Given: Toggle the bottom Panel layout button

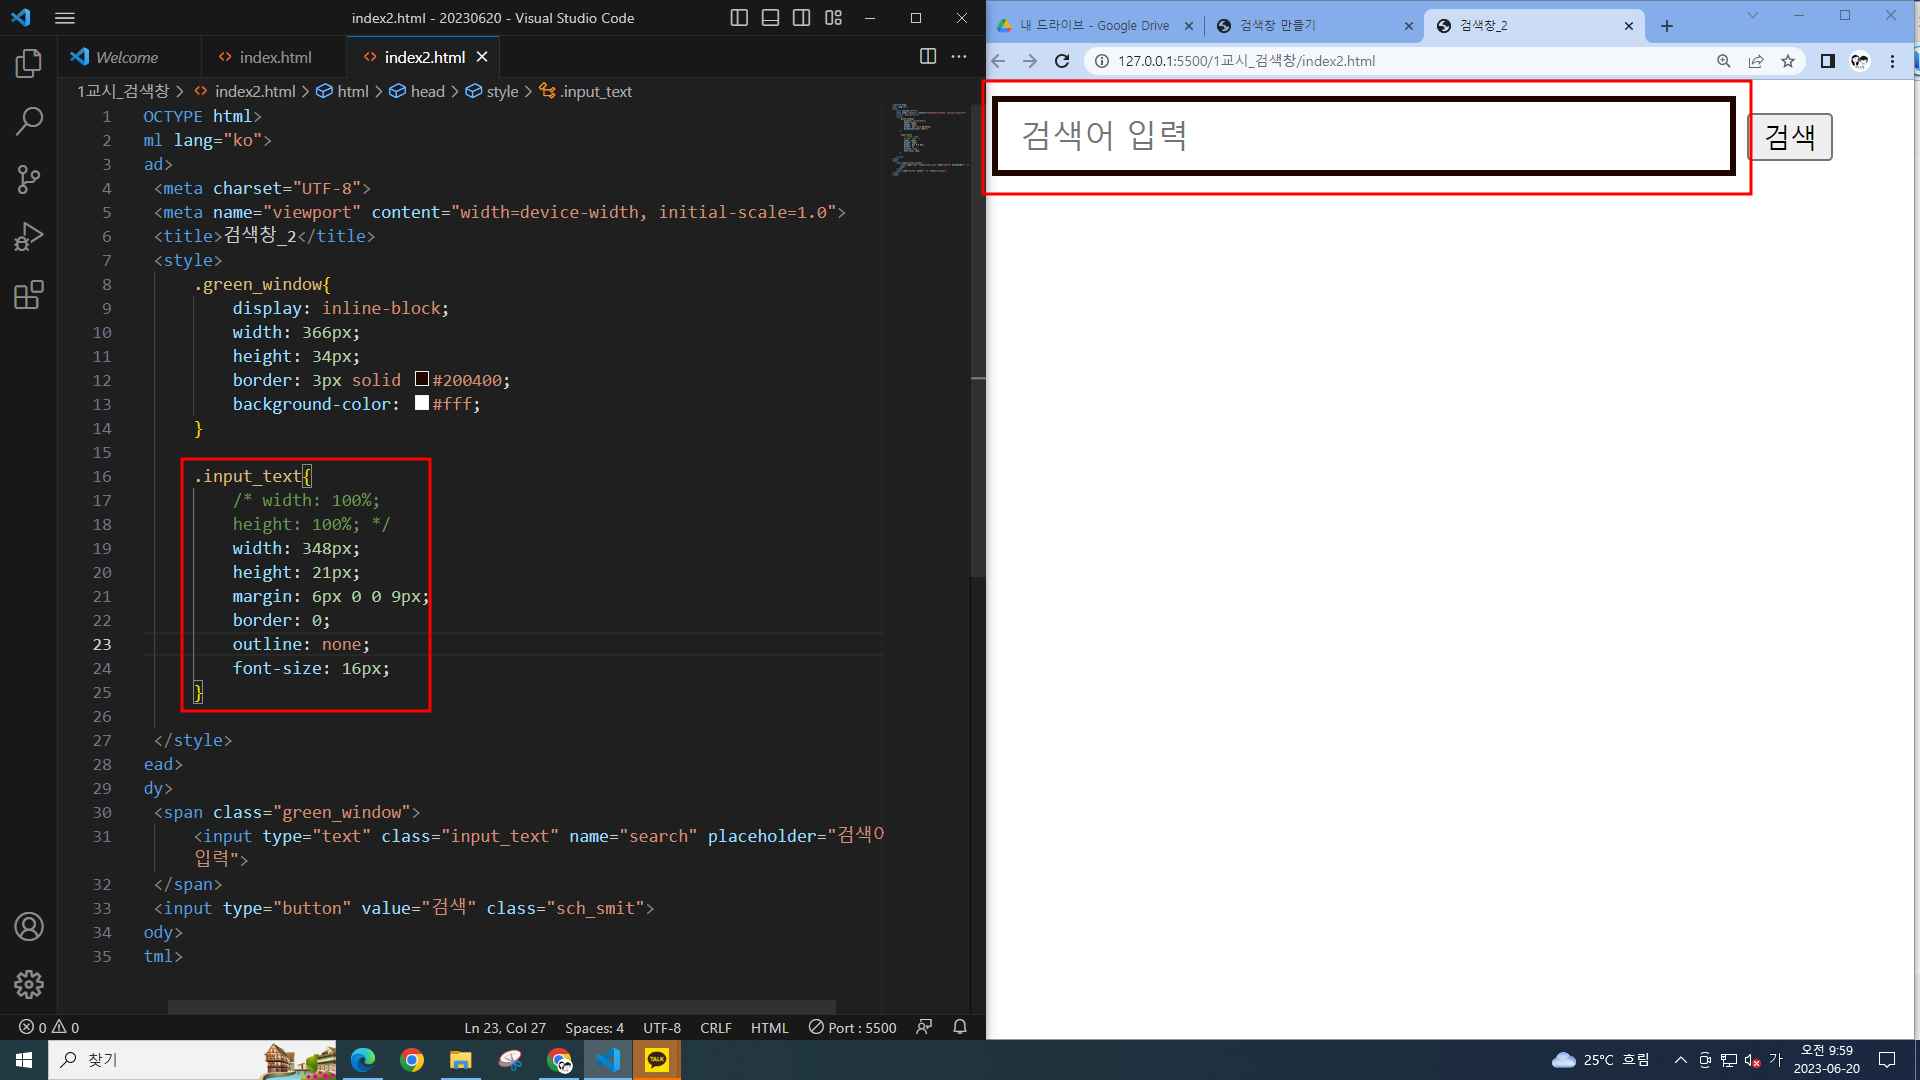Looking at the screenshot, I should [770, 18].
